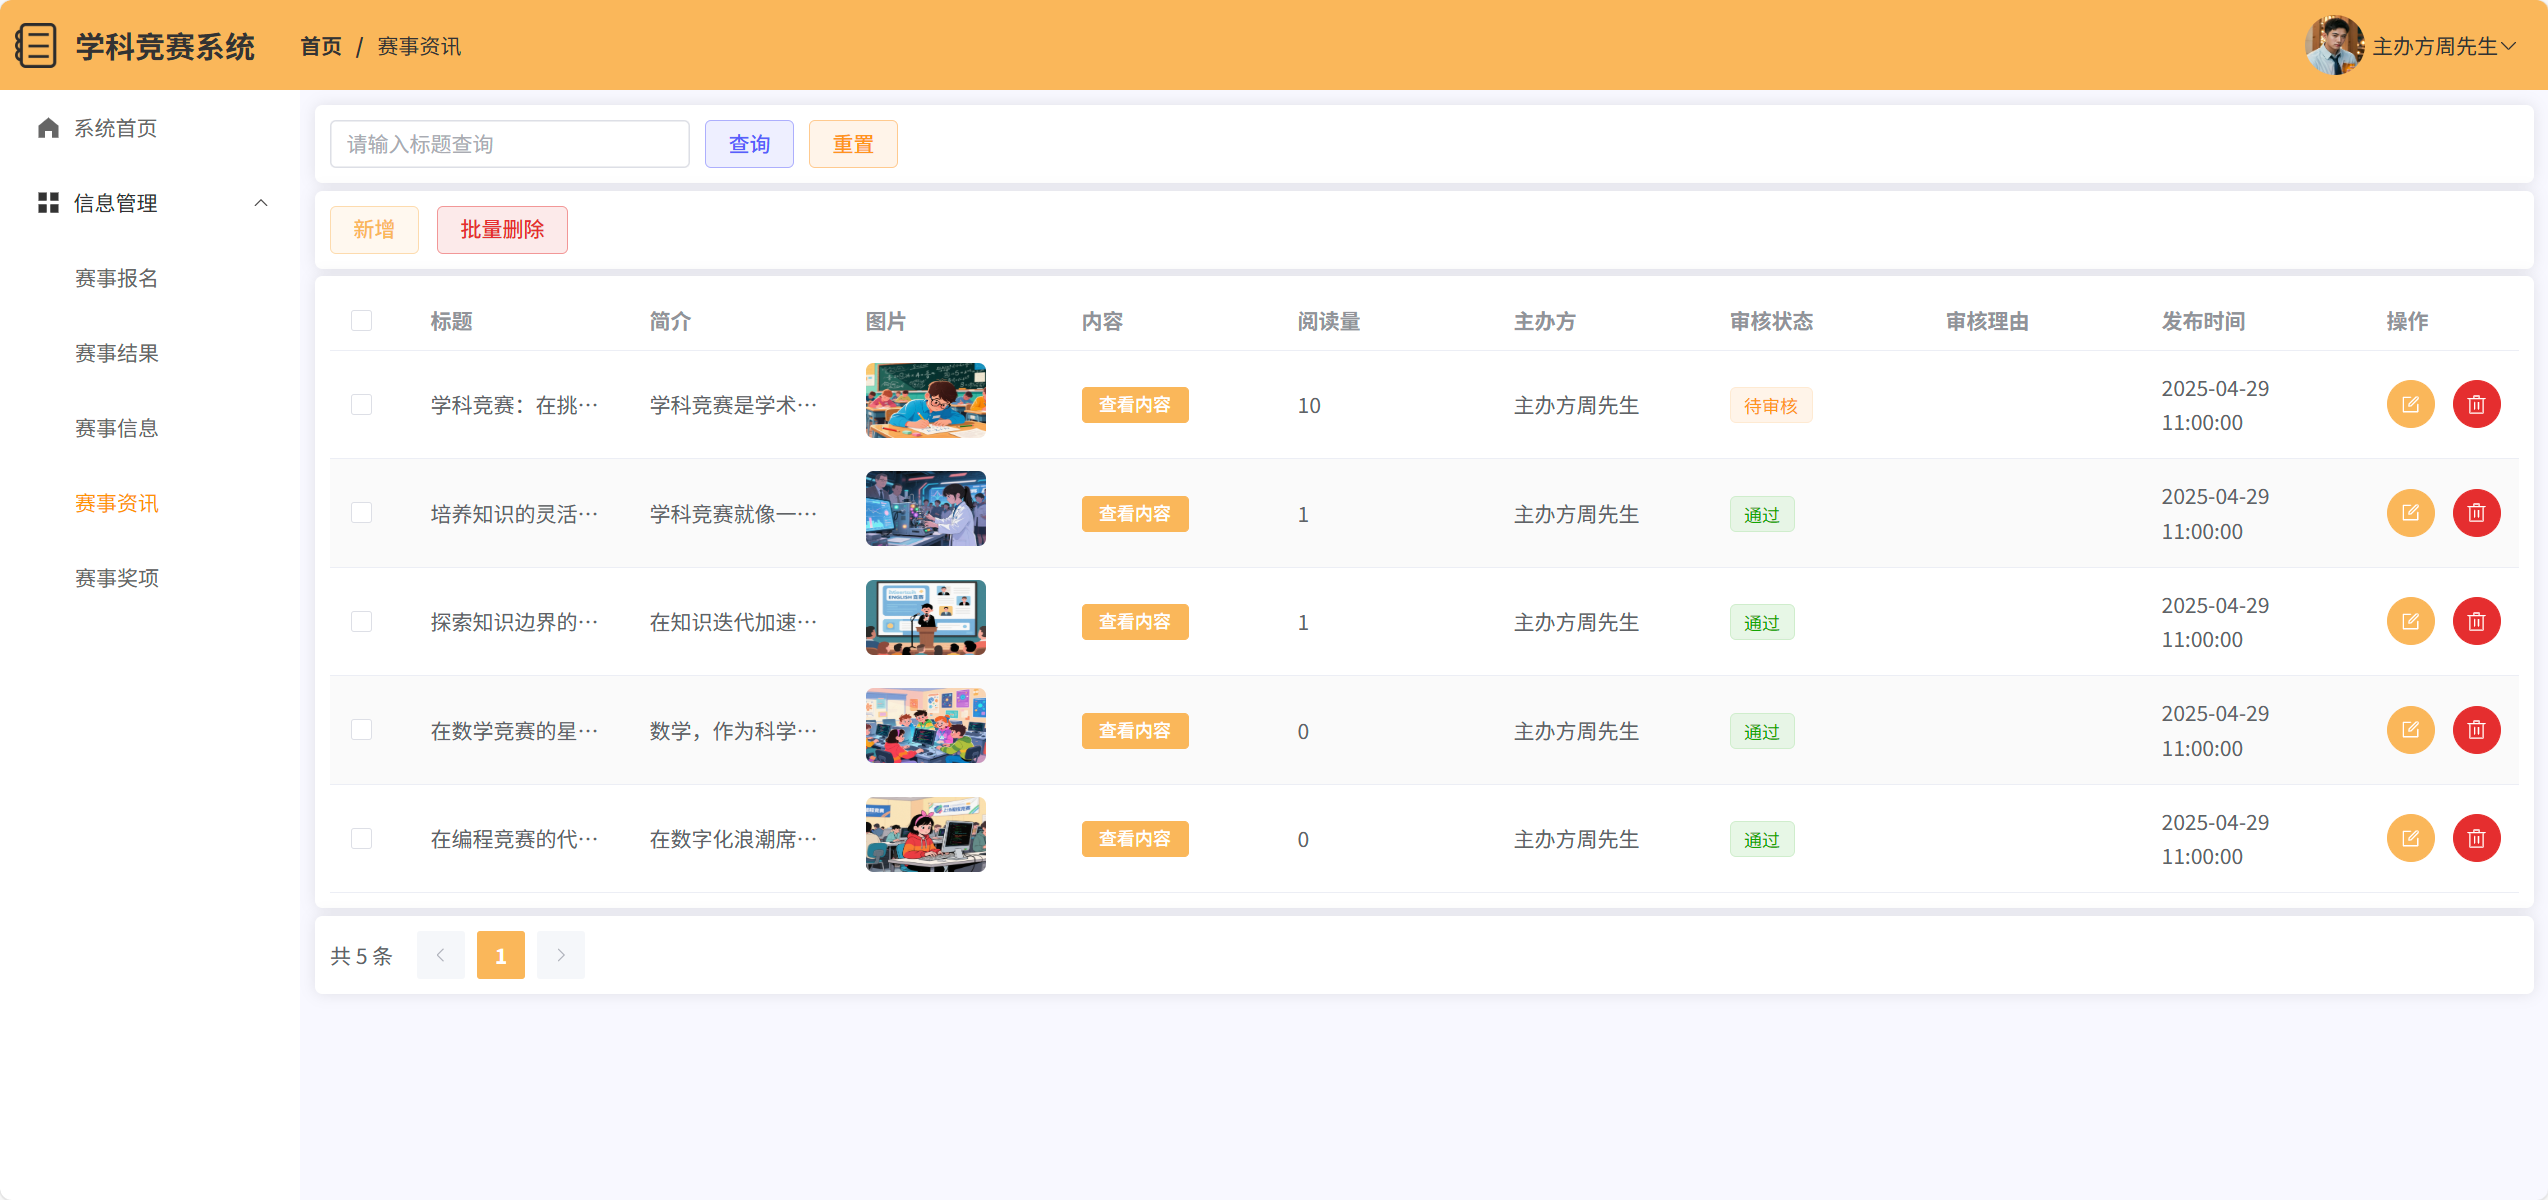Delete the first row with the red trash icon
2548x1200 pixels.
click(x=2476, y=405)
